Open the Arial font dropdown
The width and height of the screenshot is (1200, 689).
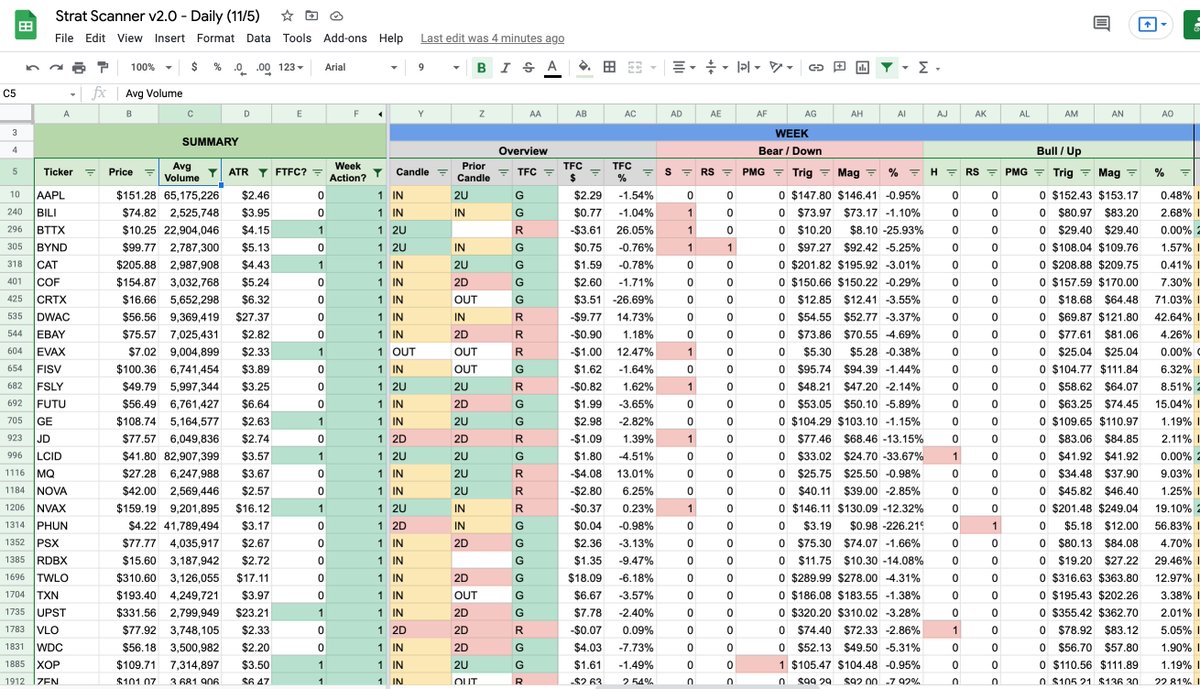click(x=359, y=67)
